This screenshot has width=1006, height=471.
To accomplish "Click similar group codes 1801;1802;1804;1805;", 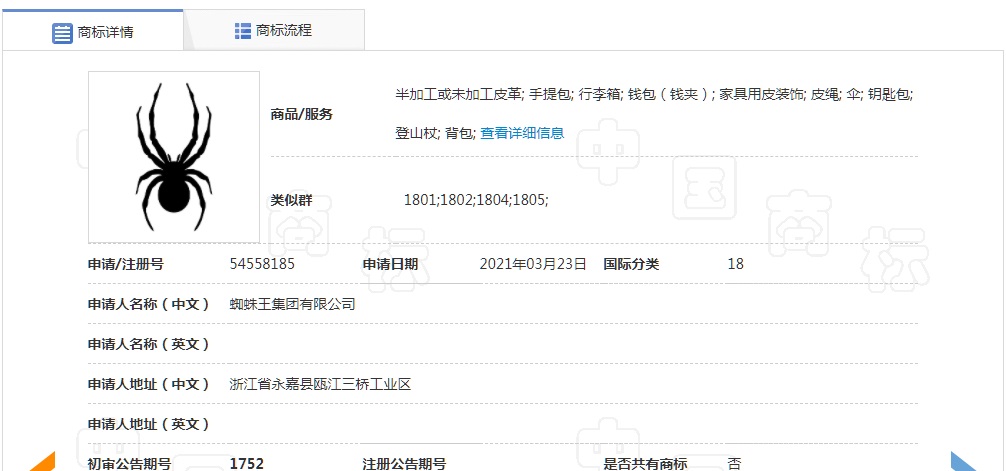I will click(x=476, y=200).
